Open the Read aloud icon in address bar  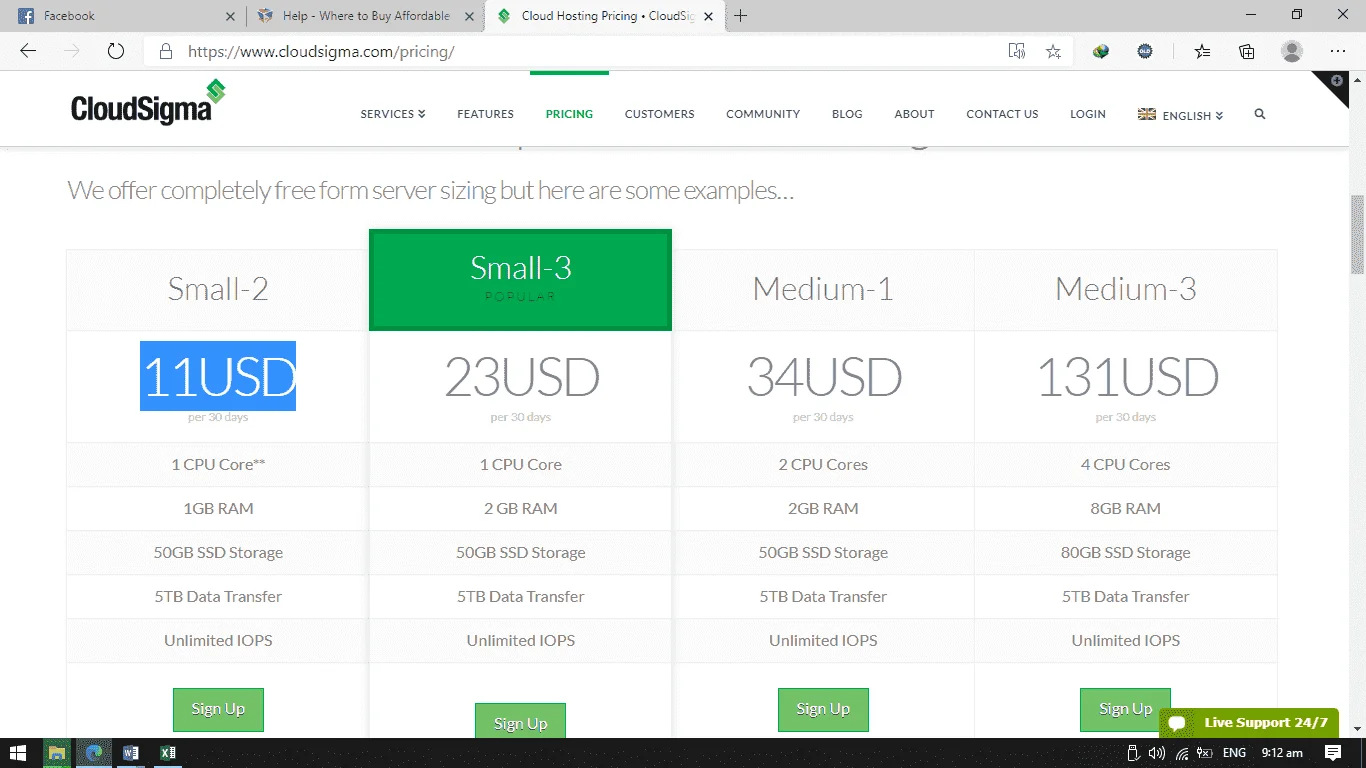click(1017, 51)
